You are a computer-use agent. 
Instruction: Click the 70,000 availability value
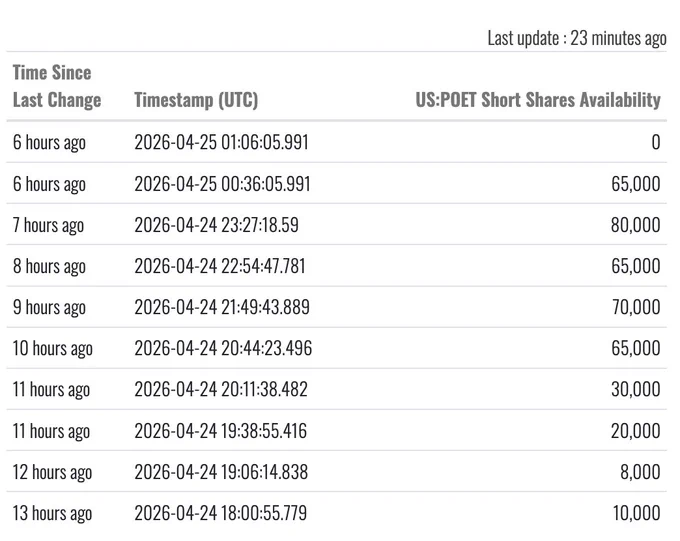pos(636,307)
